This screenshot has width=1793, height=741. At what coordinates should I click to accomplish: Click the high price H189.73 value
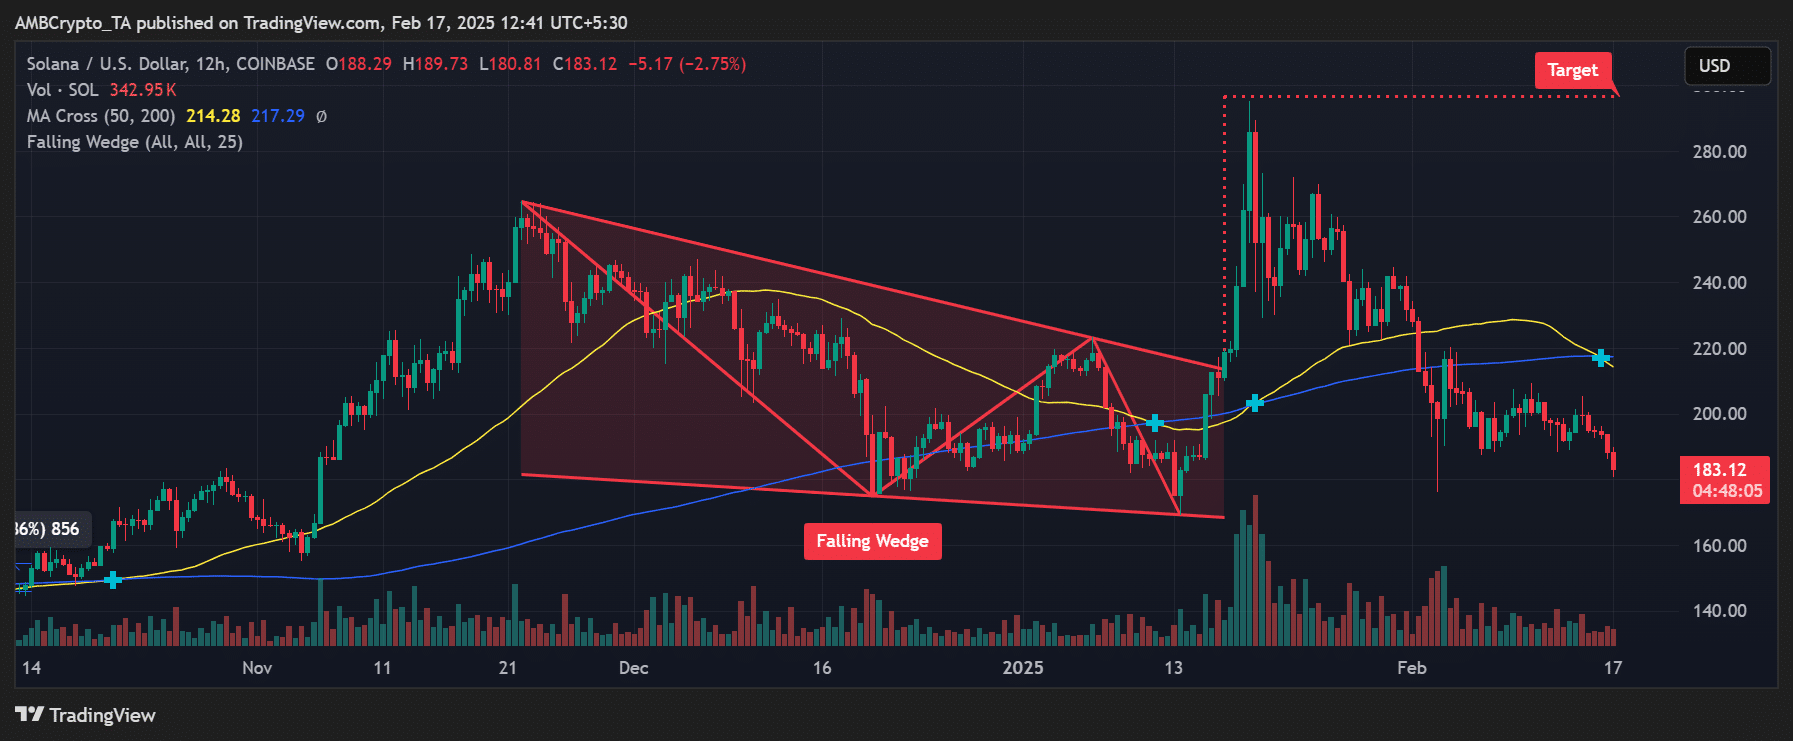click(x=435, y=64)
